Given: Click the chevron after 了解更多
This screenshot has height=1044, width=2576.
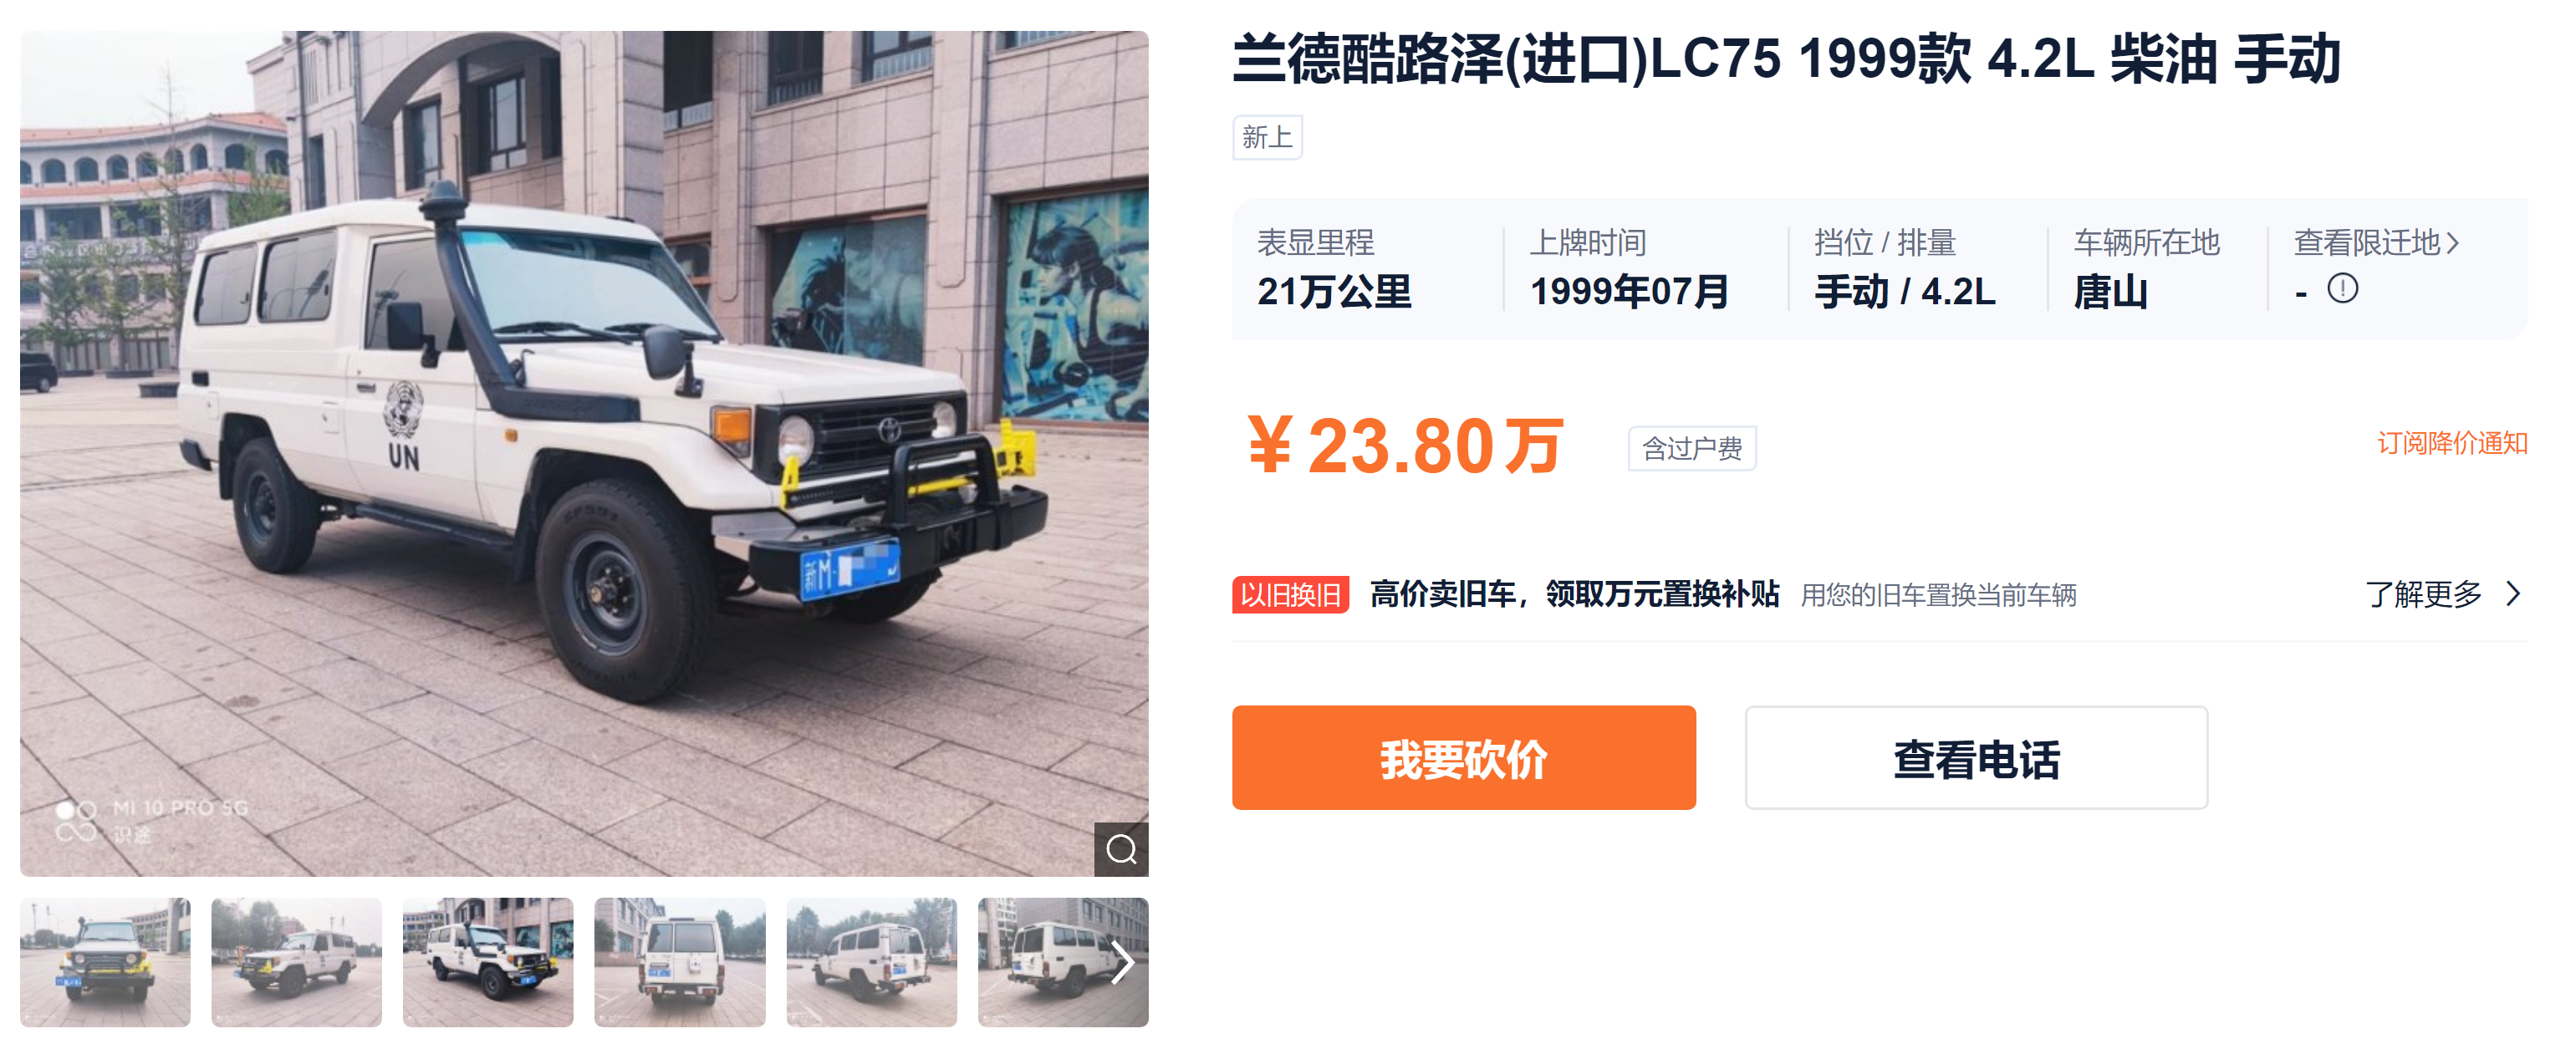Looking at the screenshot, I should tap(2513, 594).
